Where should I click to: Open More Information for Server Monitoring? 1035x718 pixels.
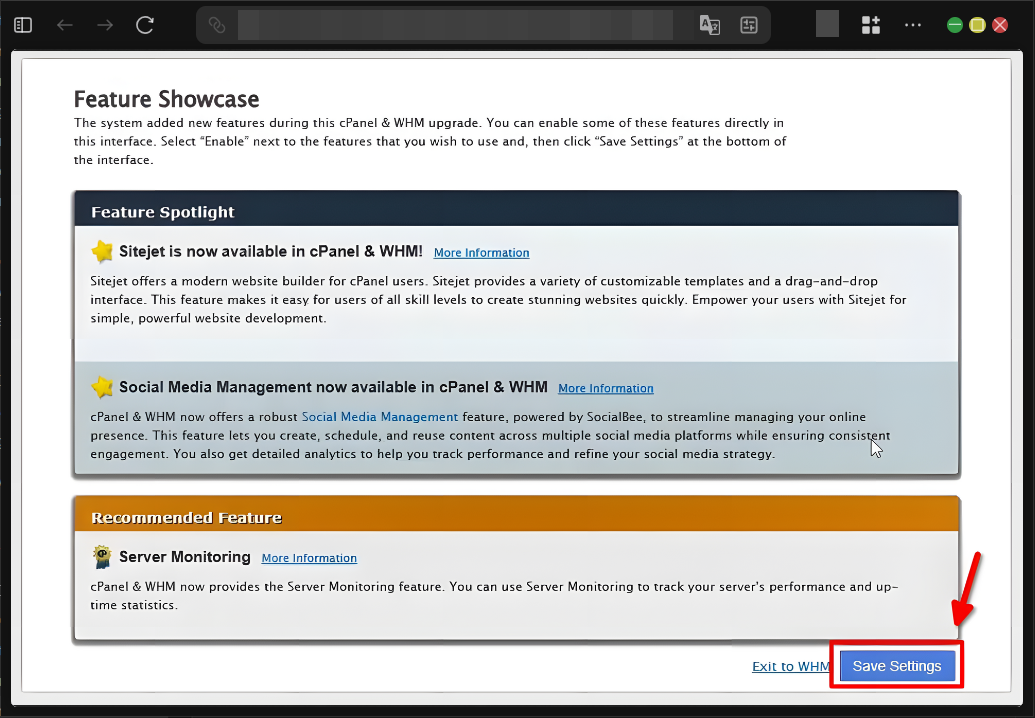[308, 557]
